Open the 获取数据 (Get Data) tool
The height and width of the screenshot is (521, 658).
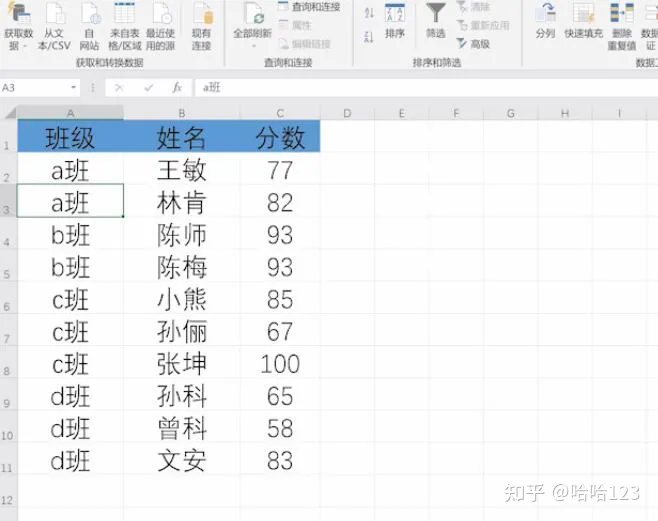18,25
